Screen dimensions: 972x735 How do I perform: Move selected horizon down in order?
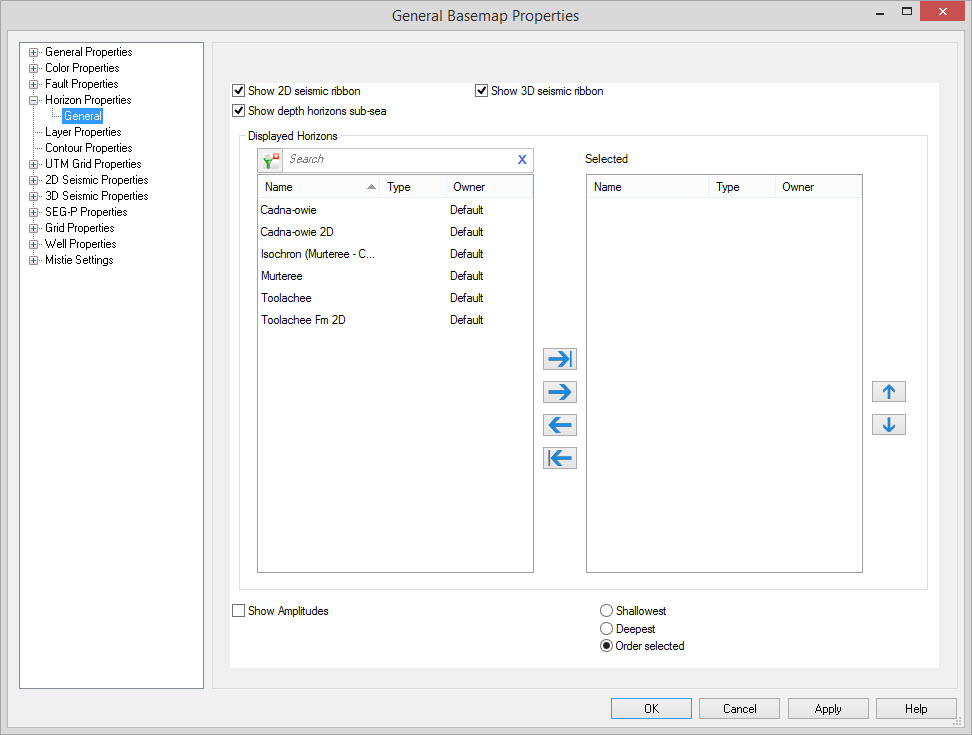(888, 425)
